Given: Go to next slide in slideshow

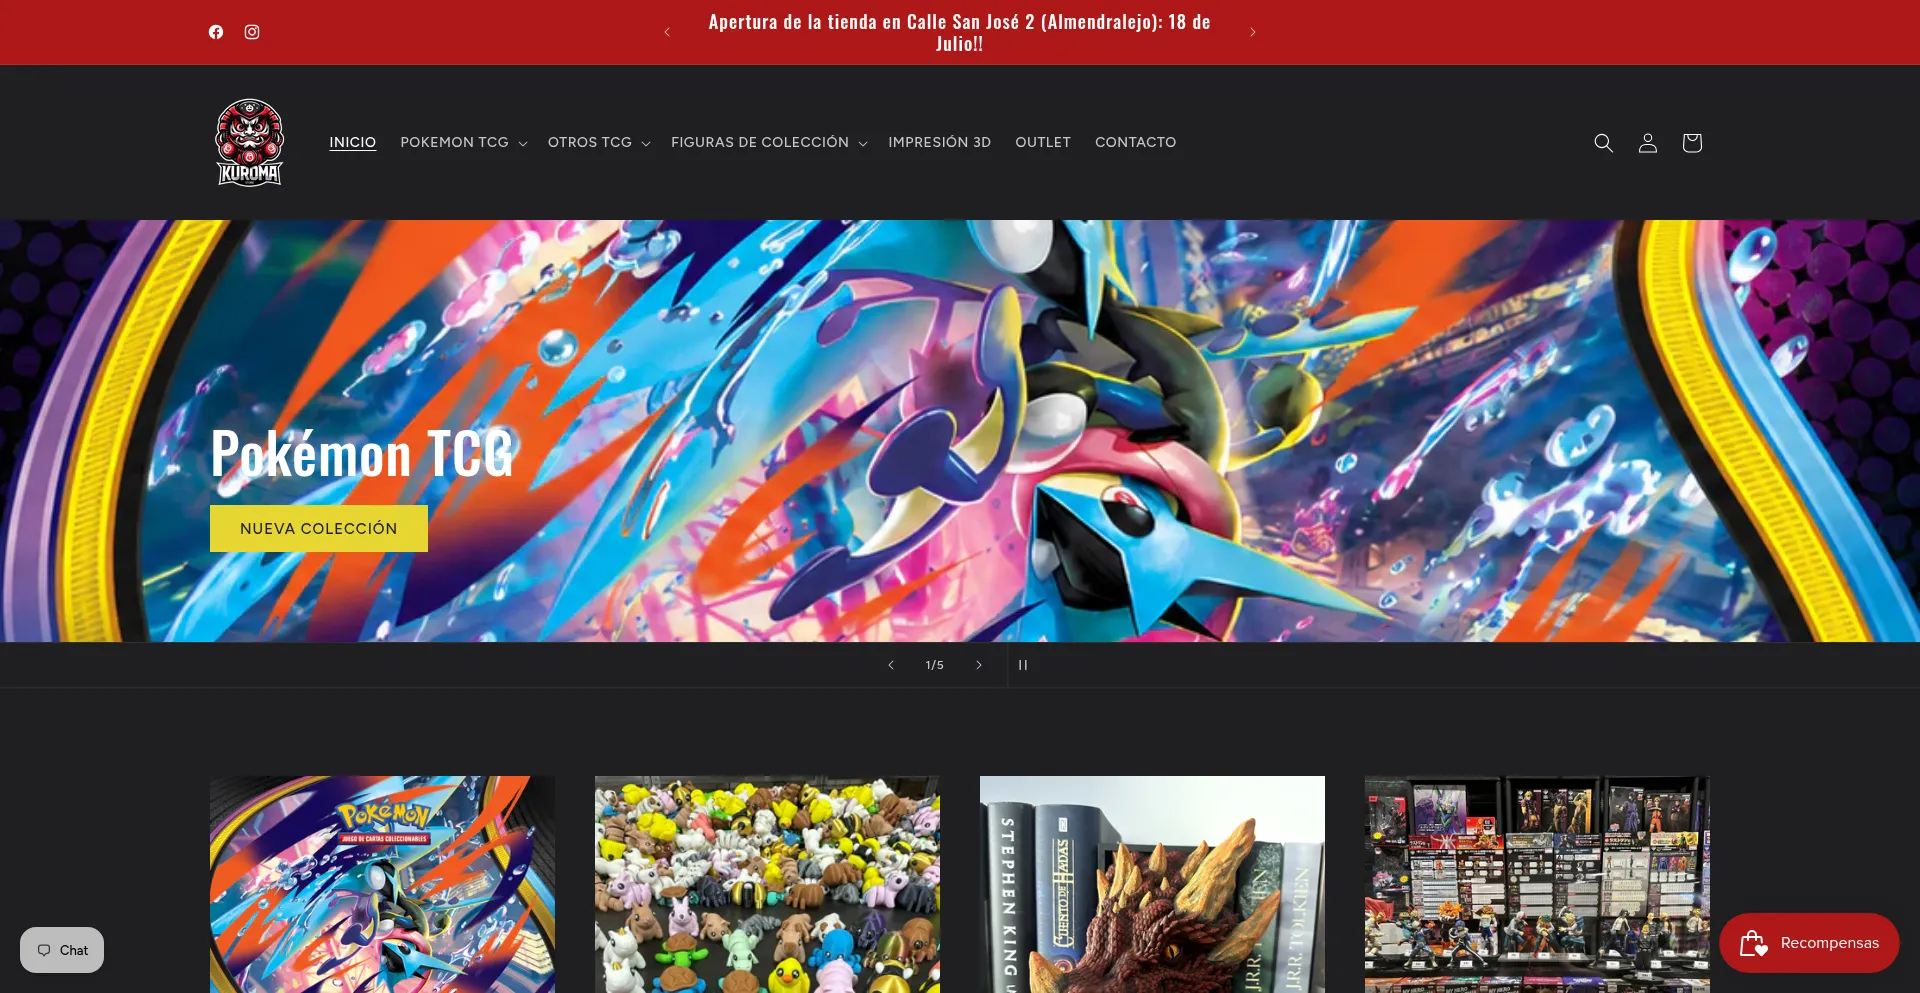Looking at the screenshot, I should [979, 665].
